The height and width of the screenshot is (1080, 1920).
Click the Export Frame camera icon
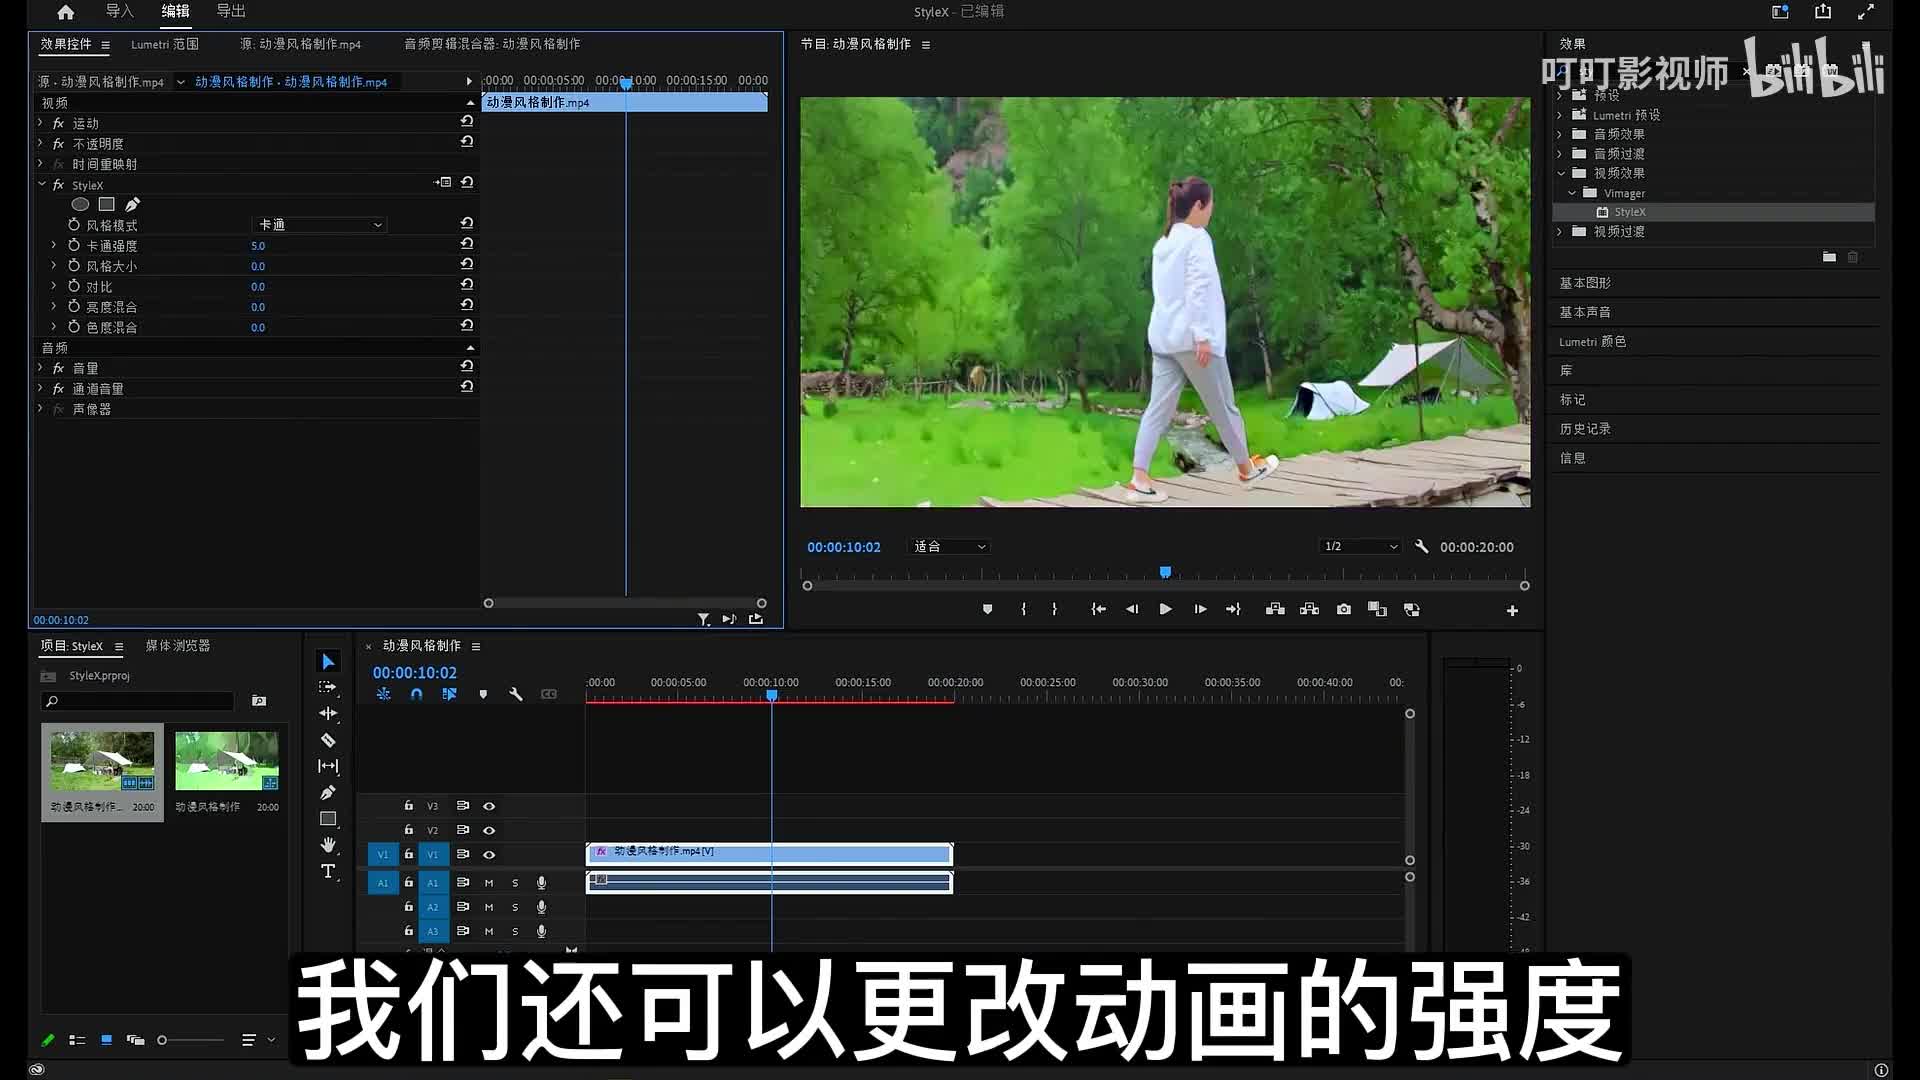point(1343,609)
